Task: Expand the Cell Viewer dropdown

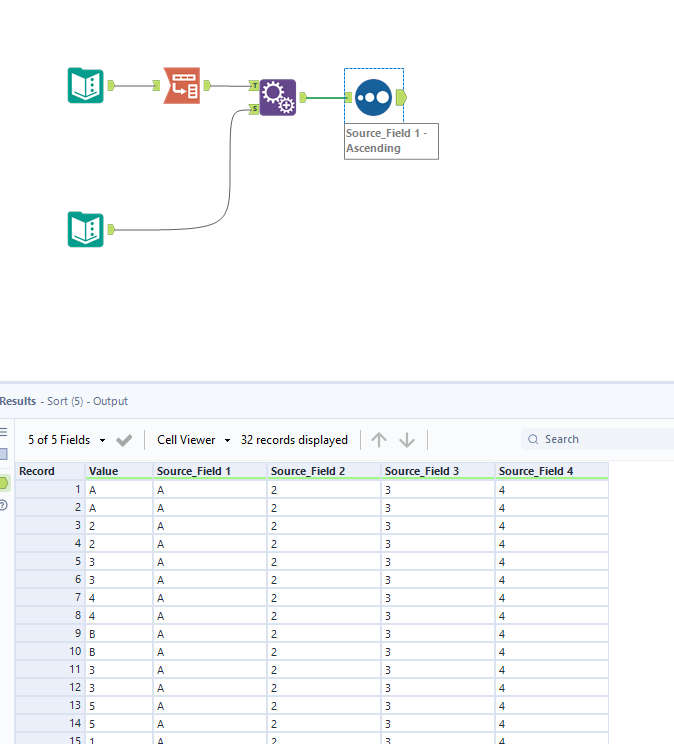Action: 194,440
